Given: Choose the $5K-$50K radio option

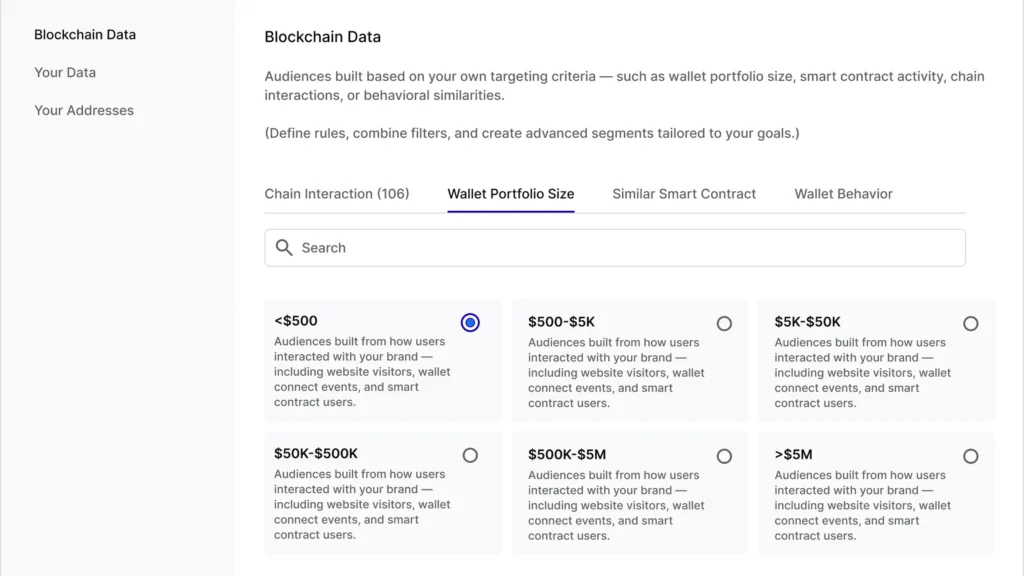Looking at the screenshot, I should (970, 324).
